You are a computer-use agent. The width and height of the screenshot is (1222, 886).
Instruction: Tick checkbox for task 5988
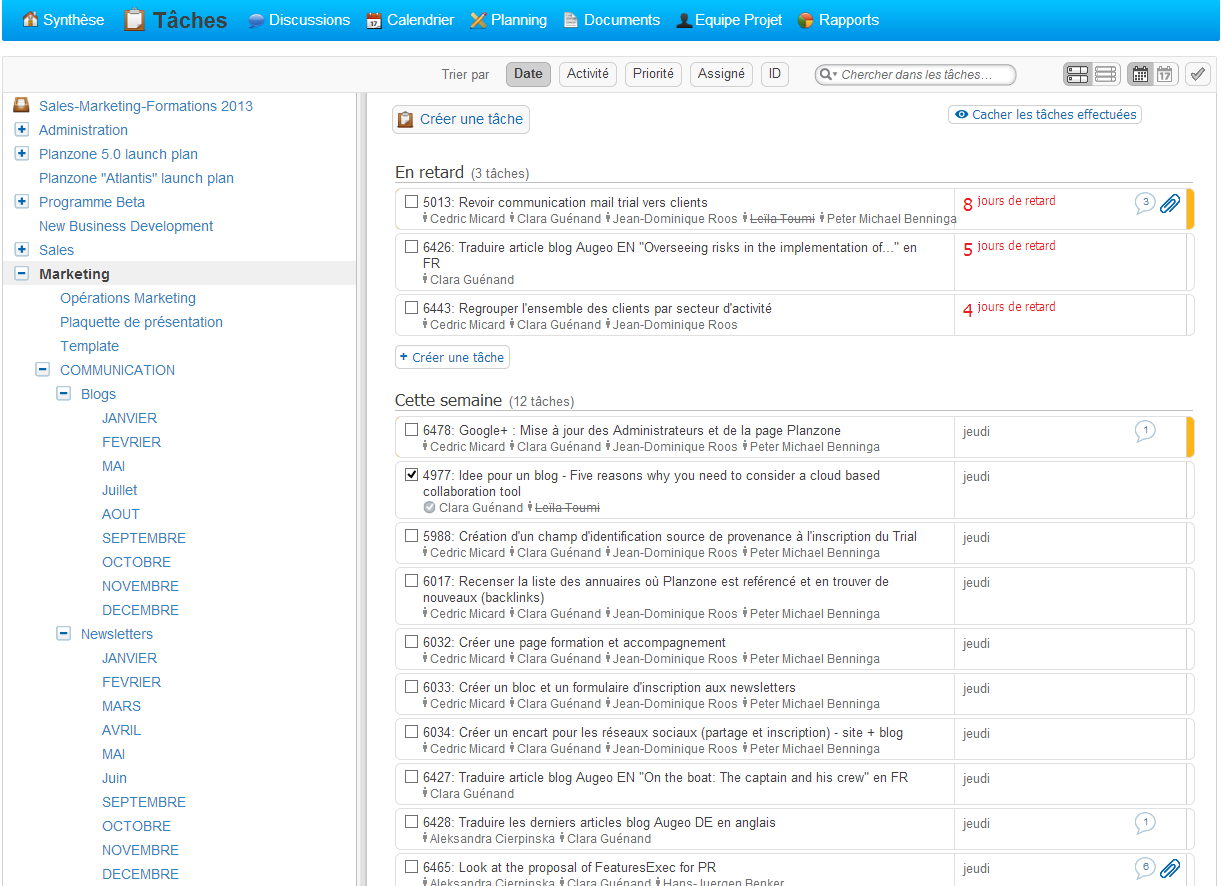tap(411, 535)
